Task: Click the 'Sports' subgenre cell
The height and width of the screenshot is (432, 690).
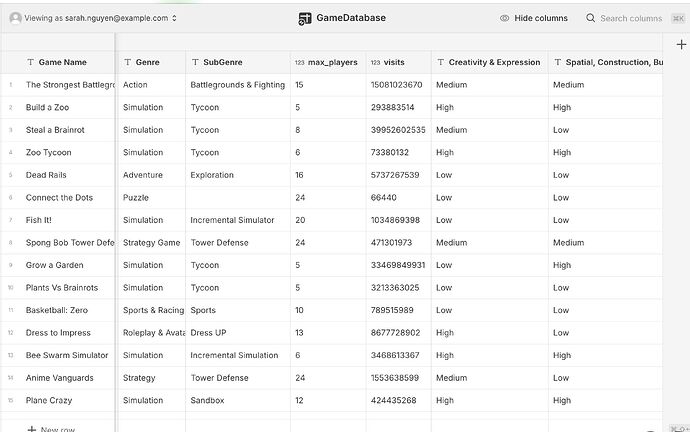Action: [238, 310]
